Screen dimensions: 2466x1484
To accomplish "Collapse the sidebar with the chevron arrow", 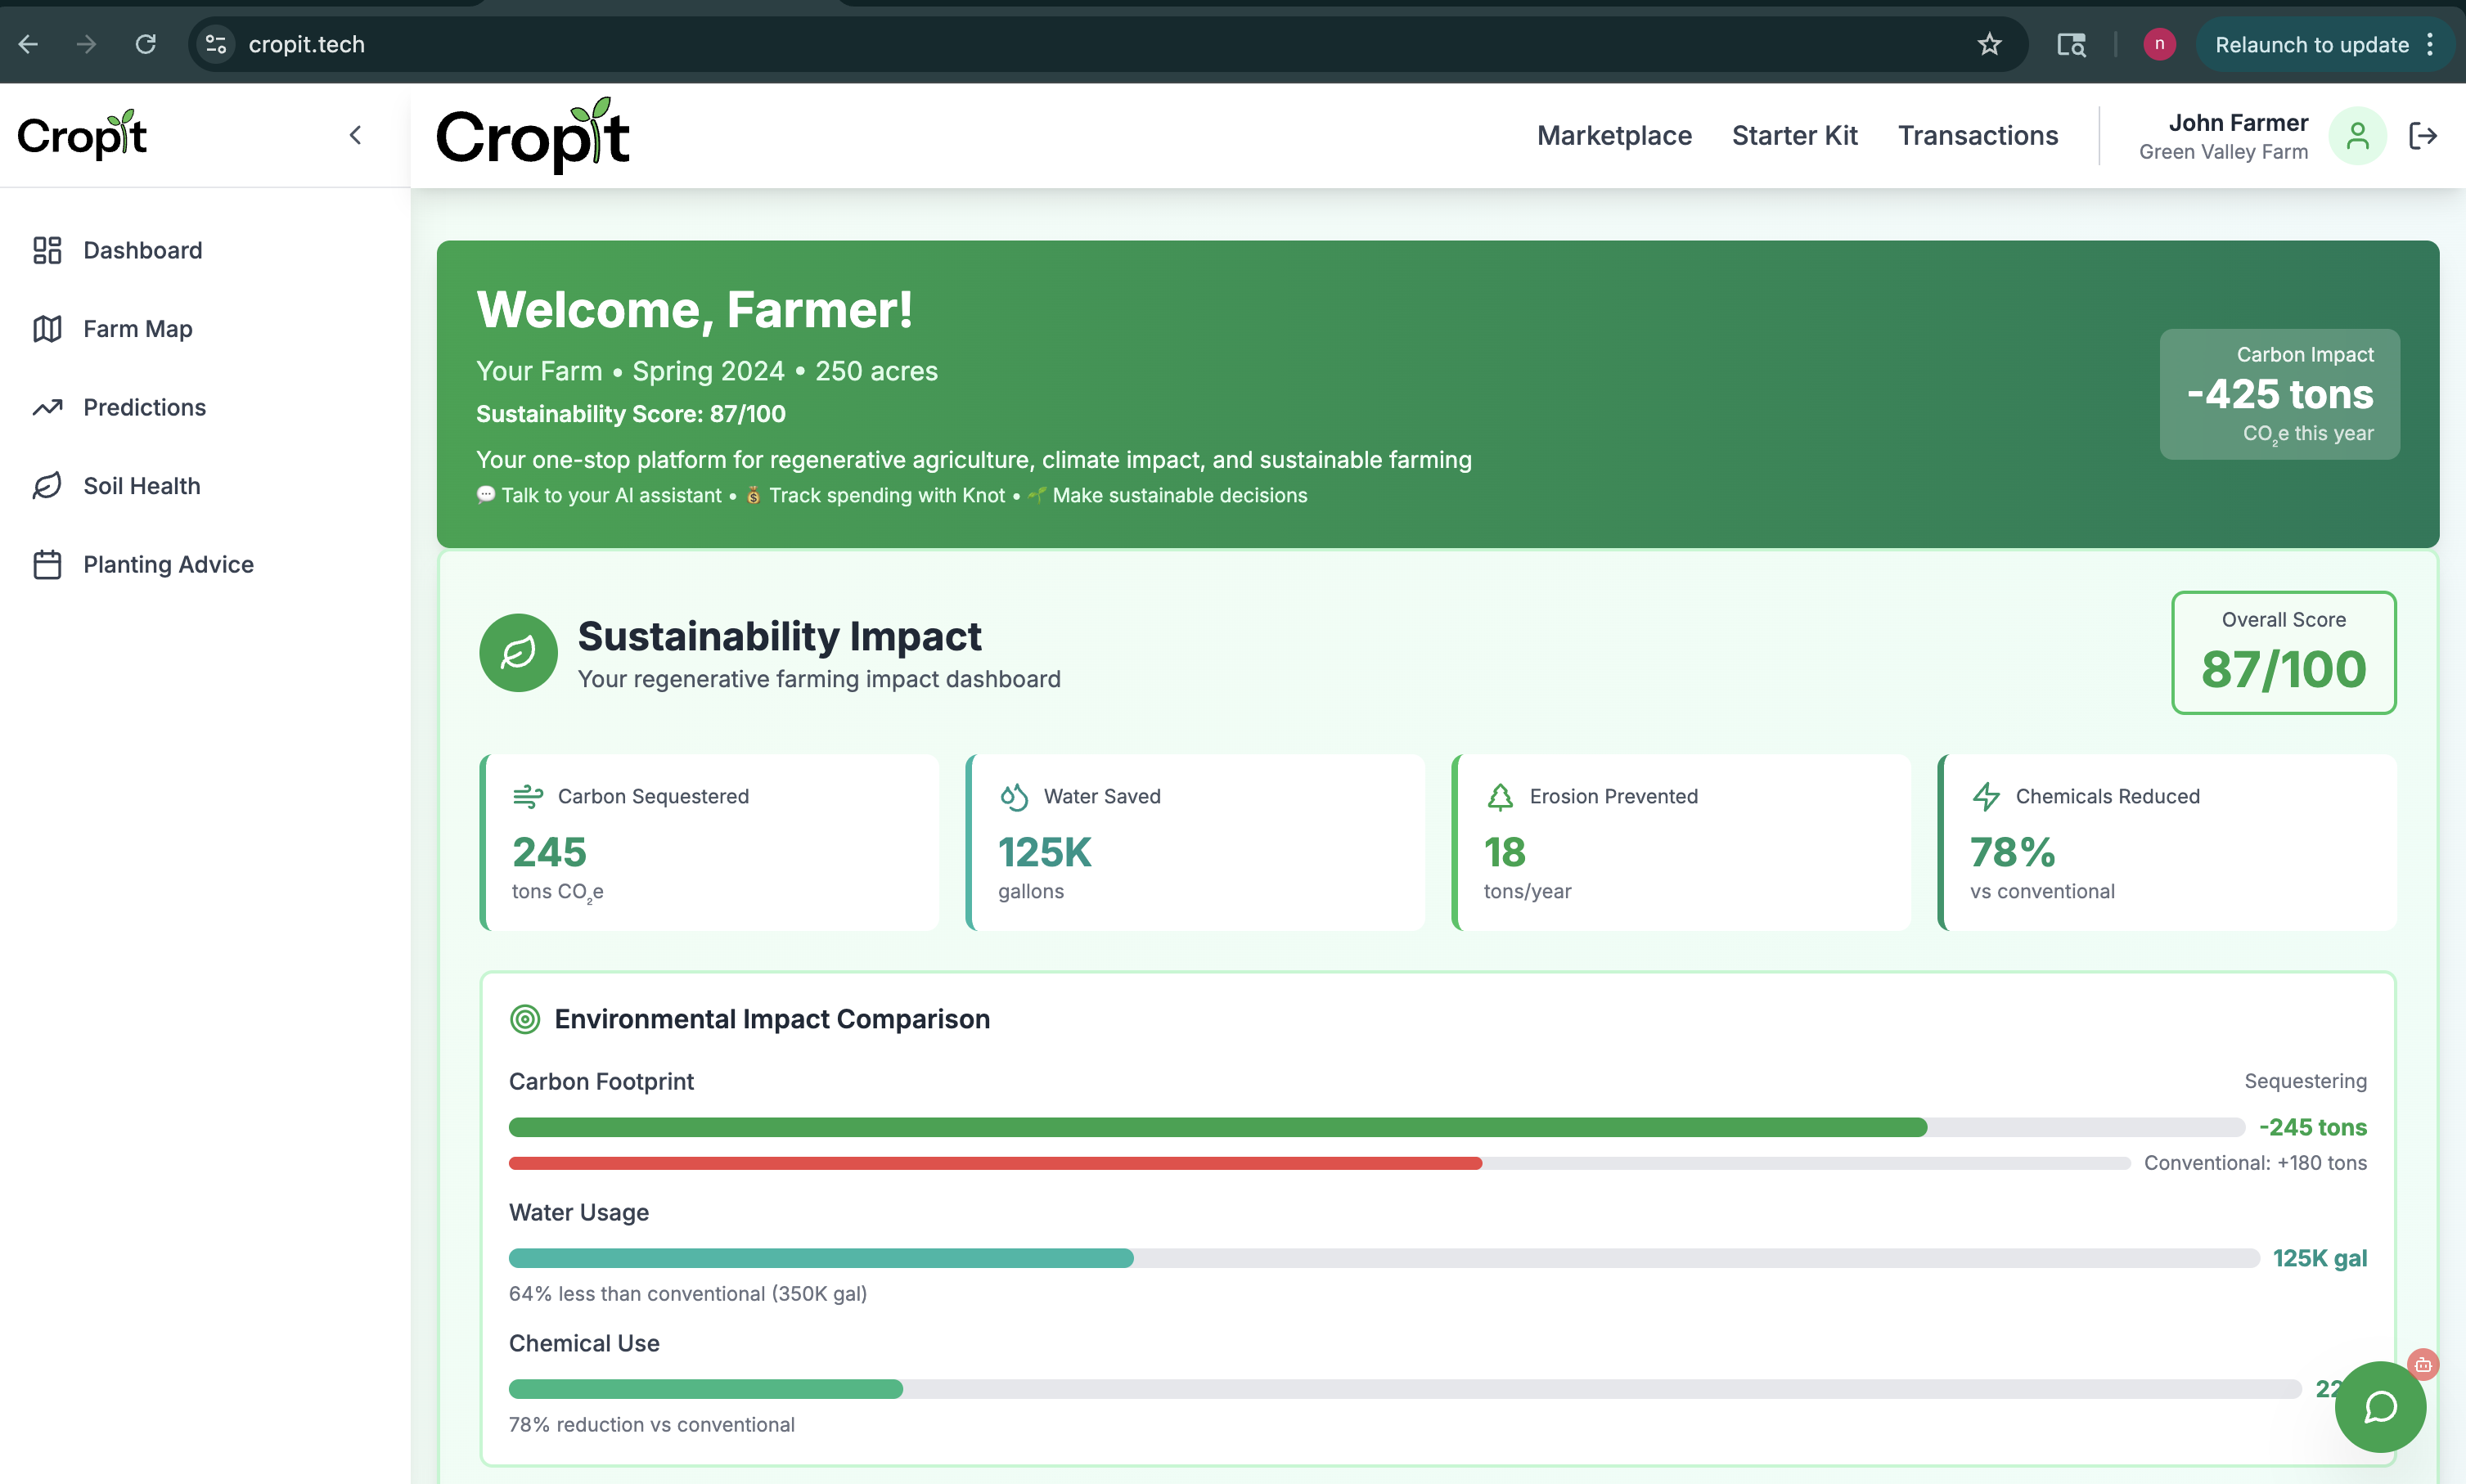I will pyautogui.click(x=355, y=135).
